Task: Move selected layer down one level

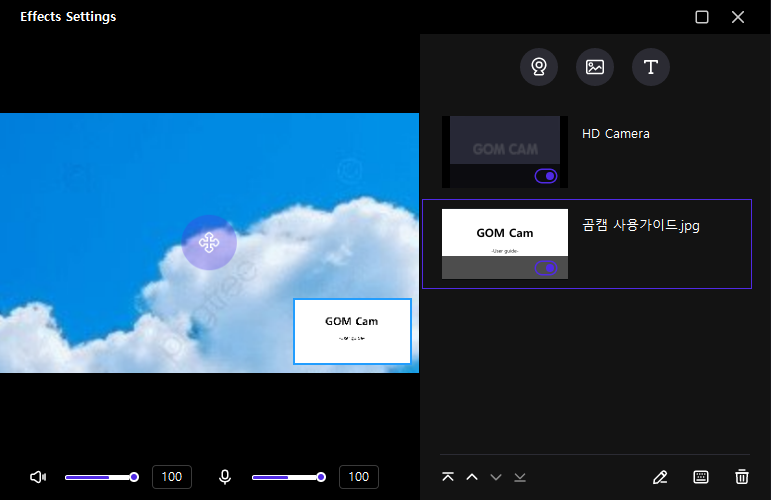Action: (496, 477)
